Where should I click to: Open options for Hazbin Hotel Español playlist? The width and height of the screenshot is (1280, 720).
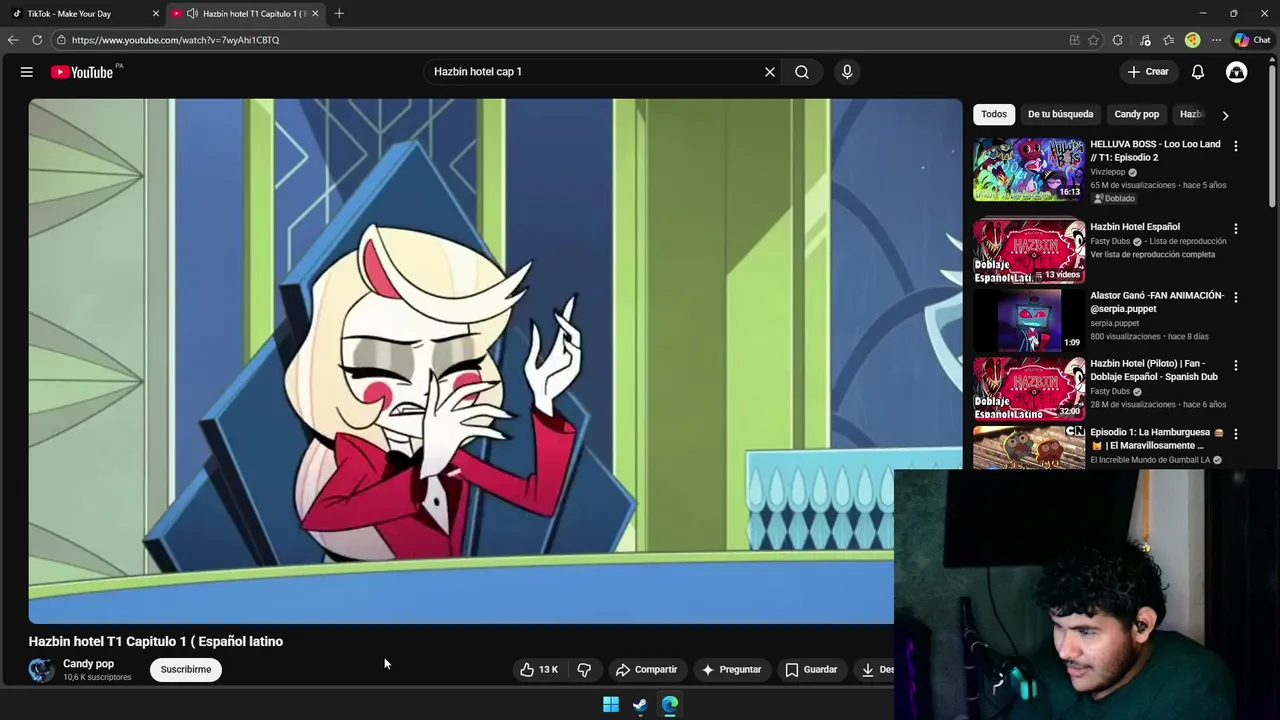point(1236,229)
